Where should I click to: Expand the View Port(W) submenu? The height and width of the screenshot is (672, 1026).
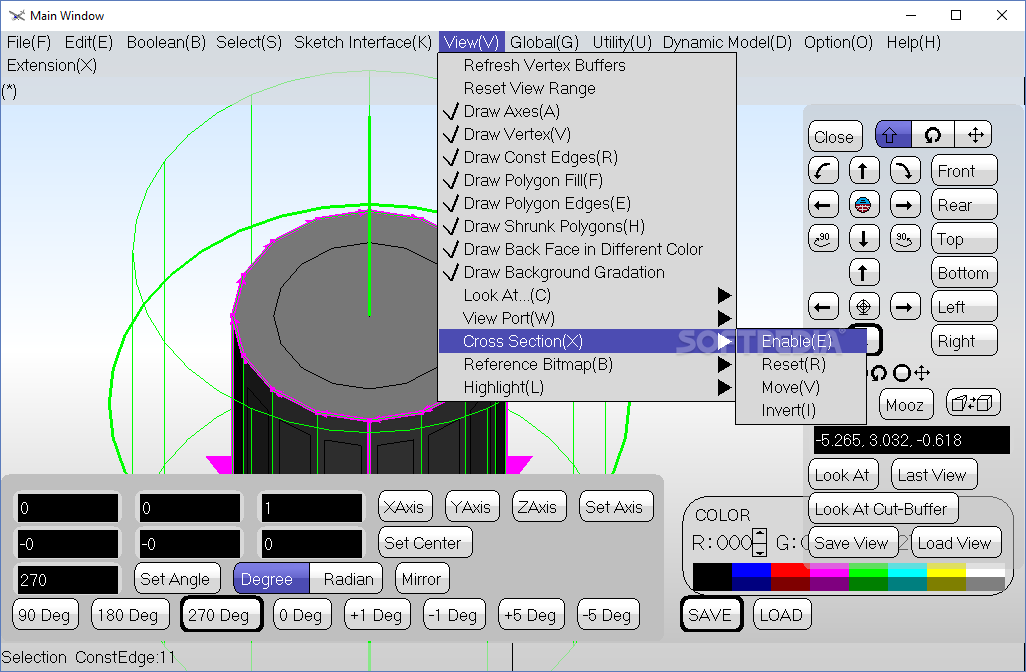587,318
